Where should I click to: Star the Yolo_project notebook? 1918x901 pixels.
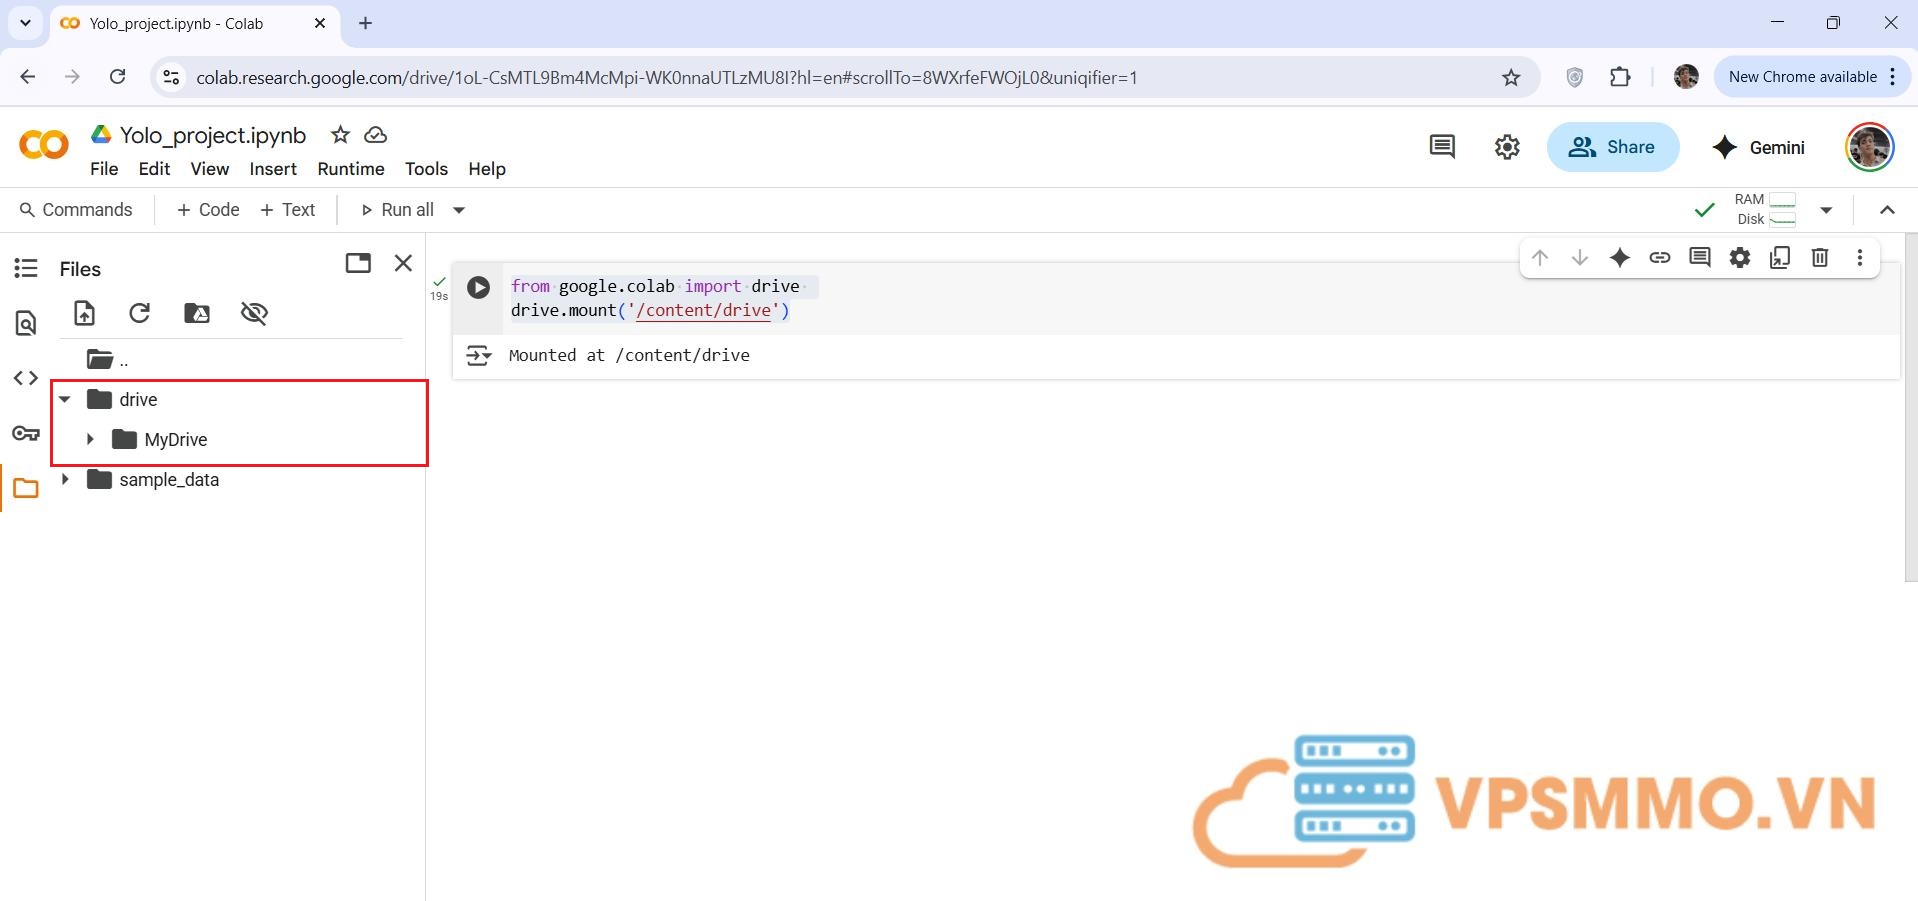click(340, 135)
